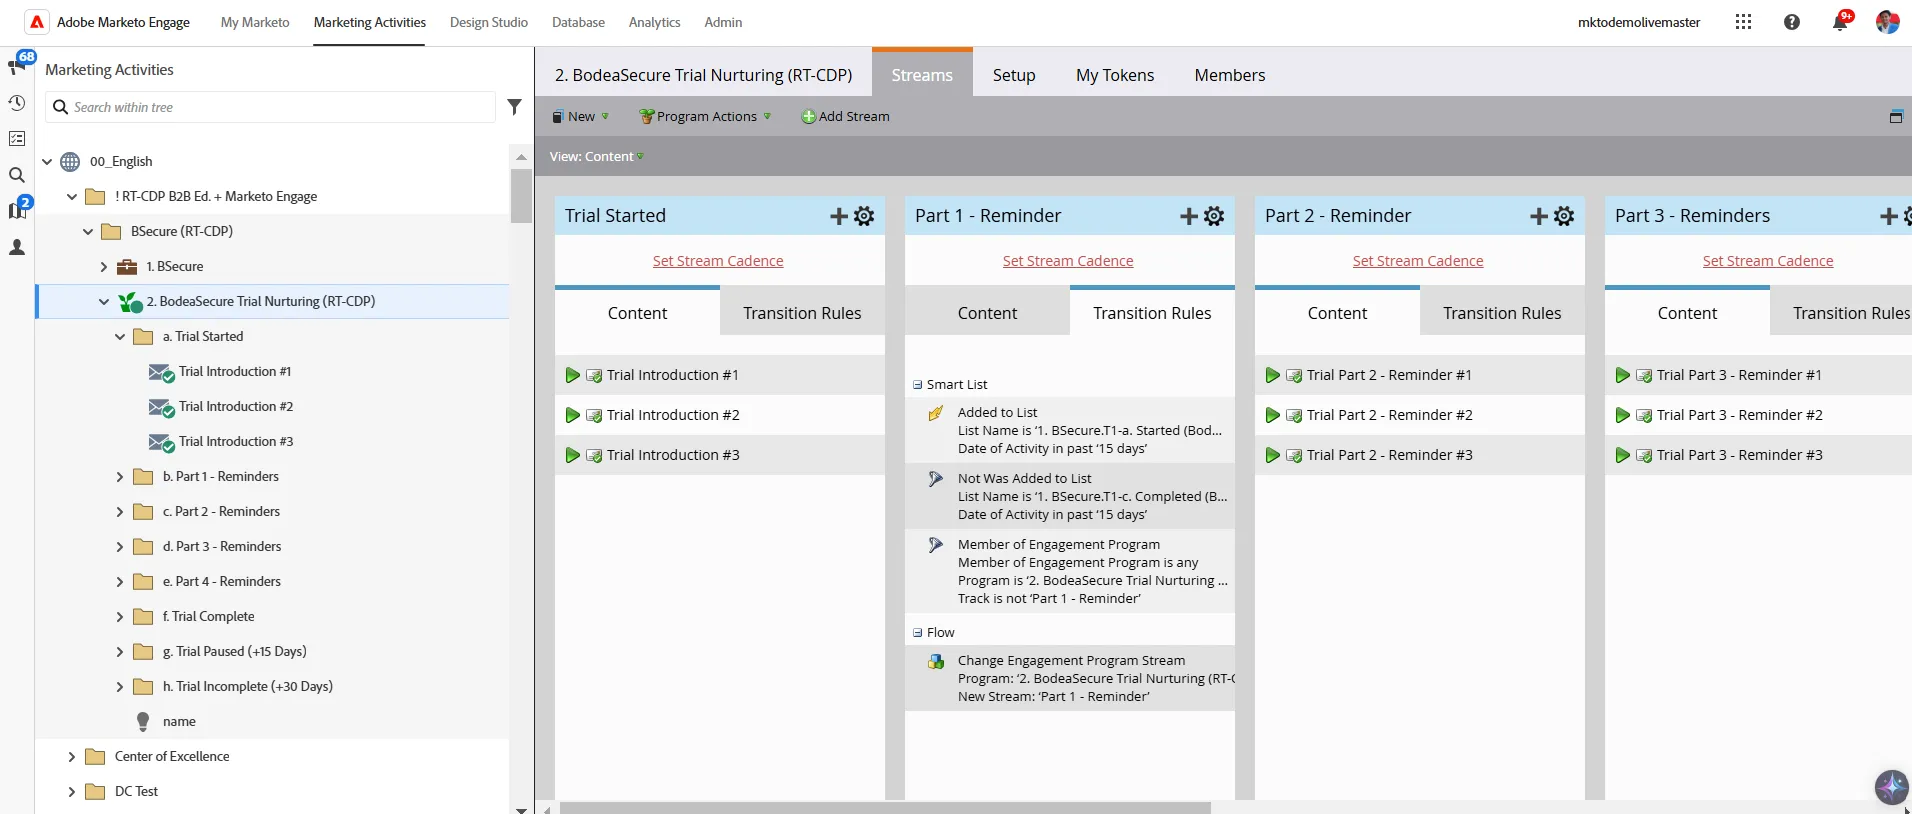Click the AI assistant sparkle button

click(x=1891, y=787)
